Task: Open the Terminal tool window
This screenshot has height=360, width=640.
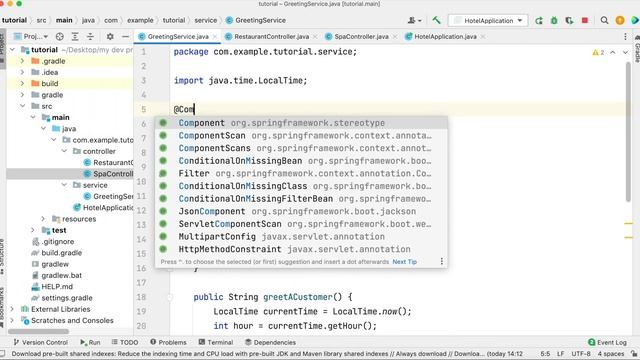Action: point(216,342)
